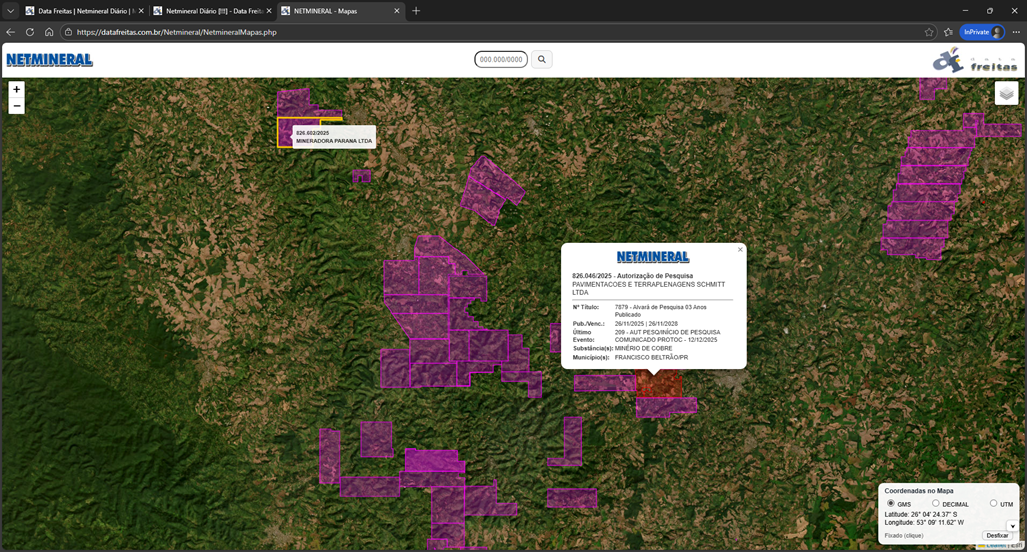Collapse the coordinates panel with down arrow
Viewport: 1027px width, 552px height.
1011,526
